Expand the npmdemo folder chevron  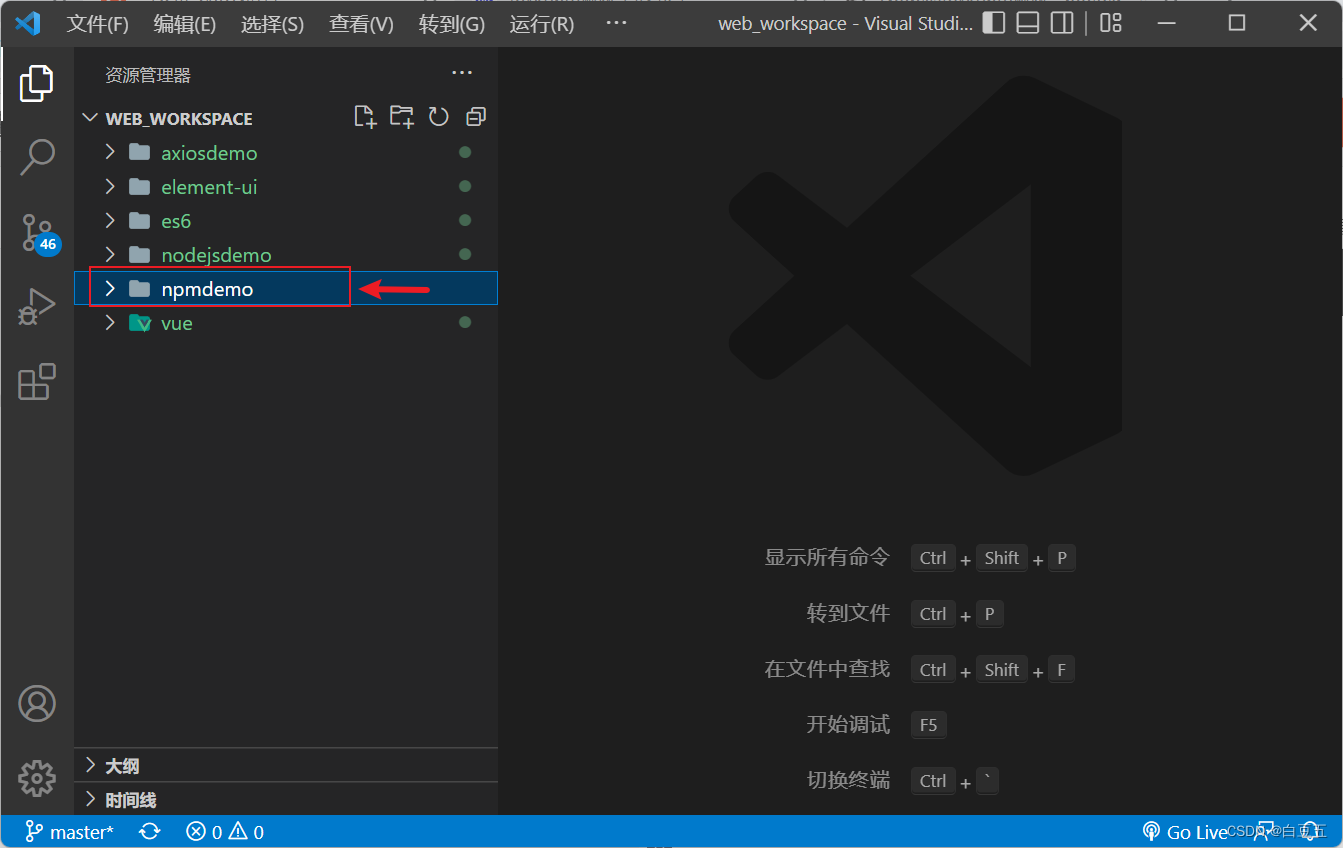click(111, 289)
